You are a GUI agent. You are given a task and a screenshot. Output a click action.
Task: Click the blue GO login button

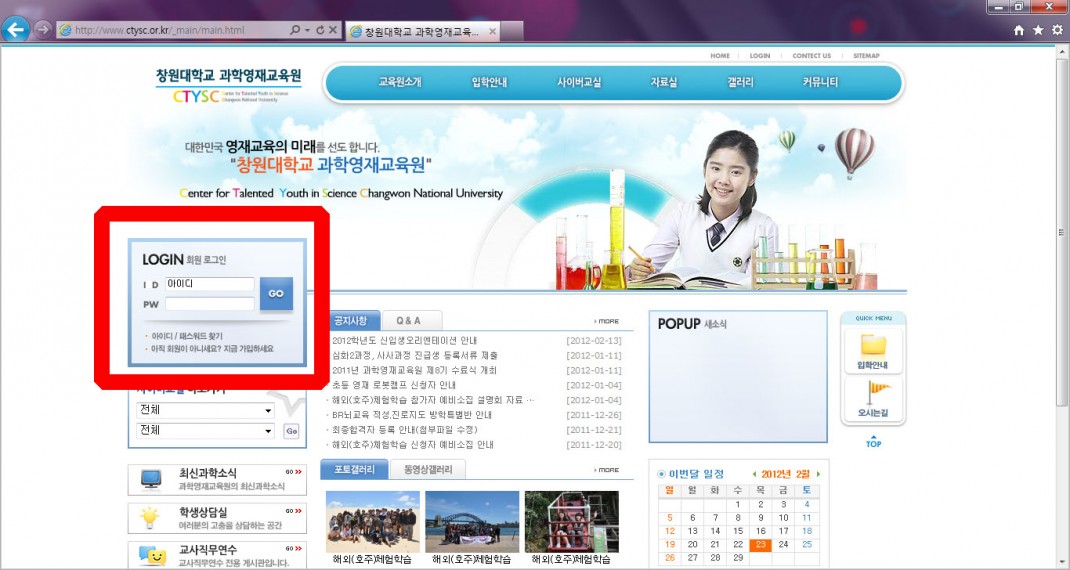point(276,294)
